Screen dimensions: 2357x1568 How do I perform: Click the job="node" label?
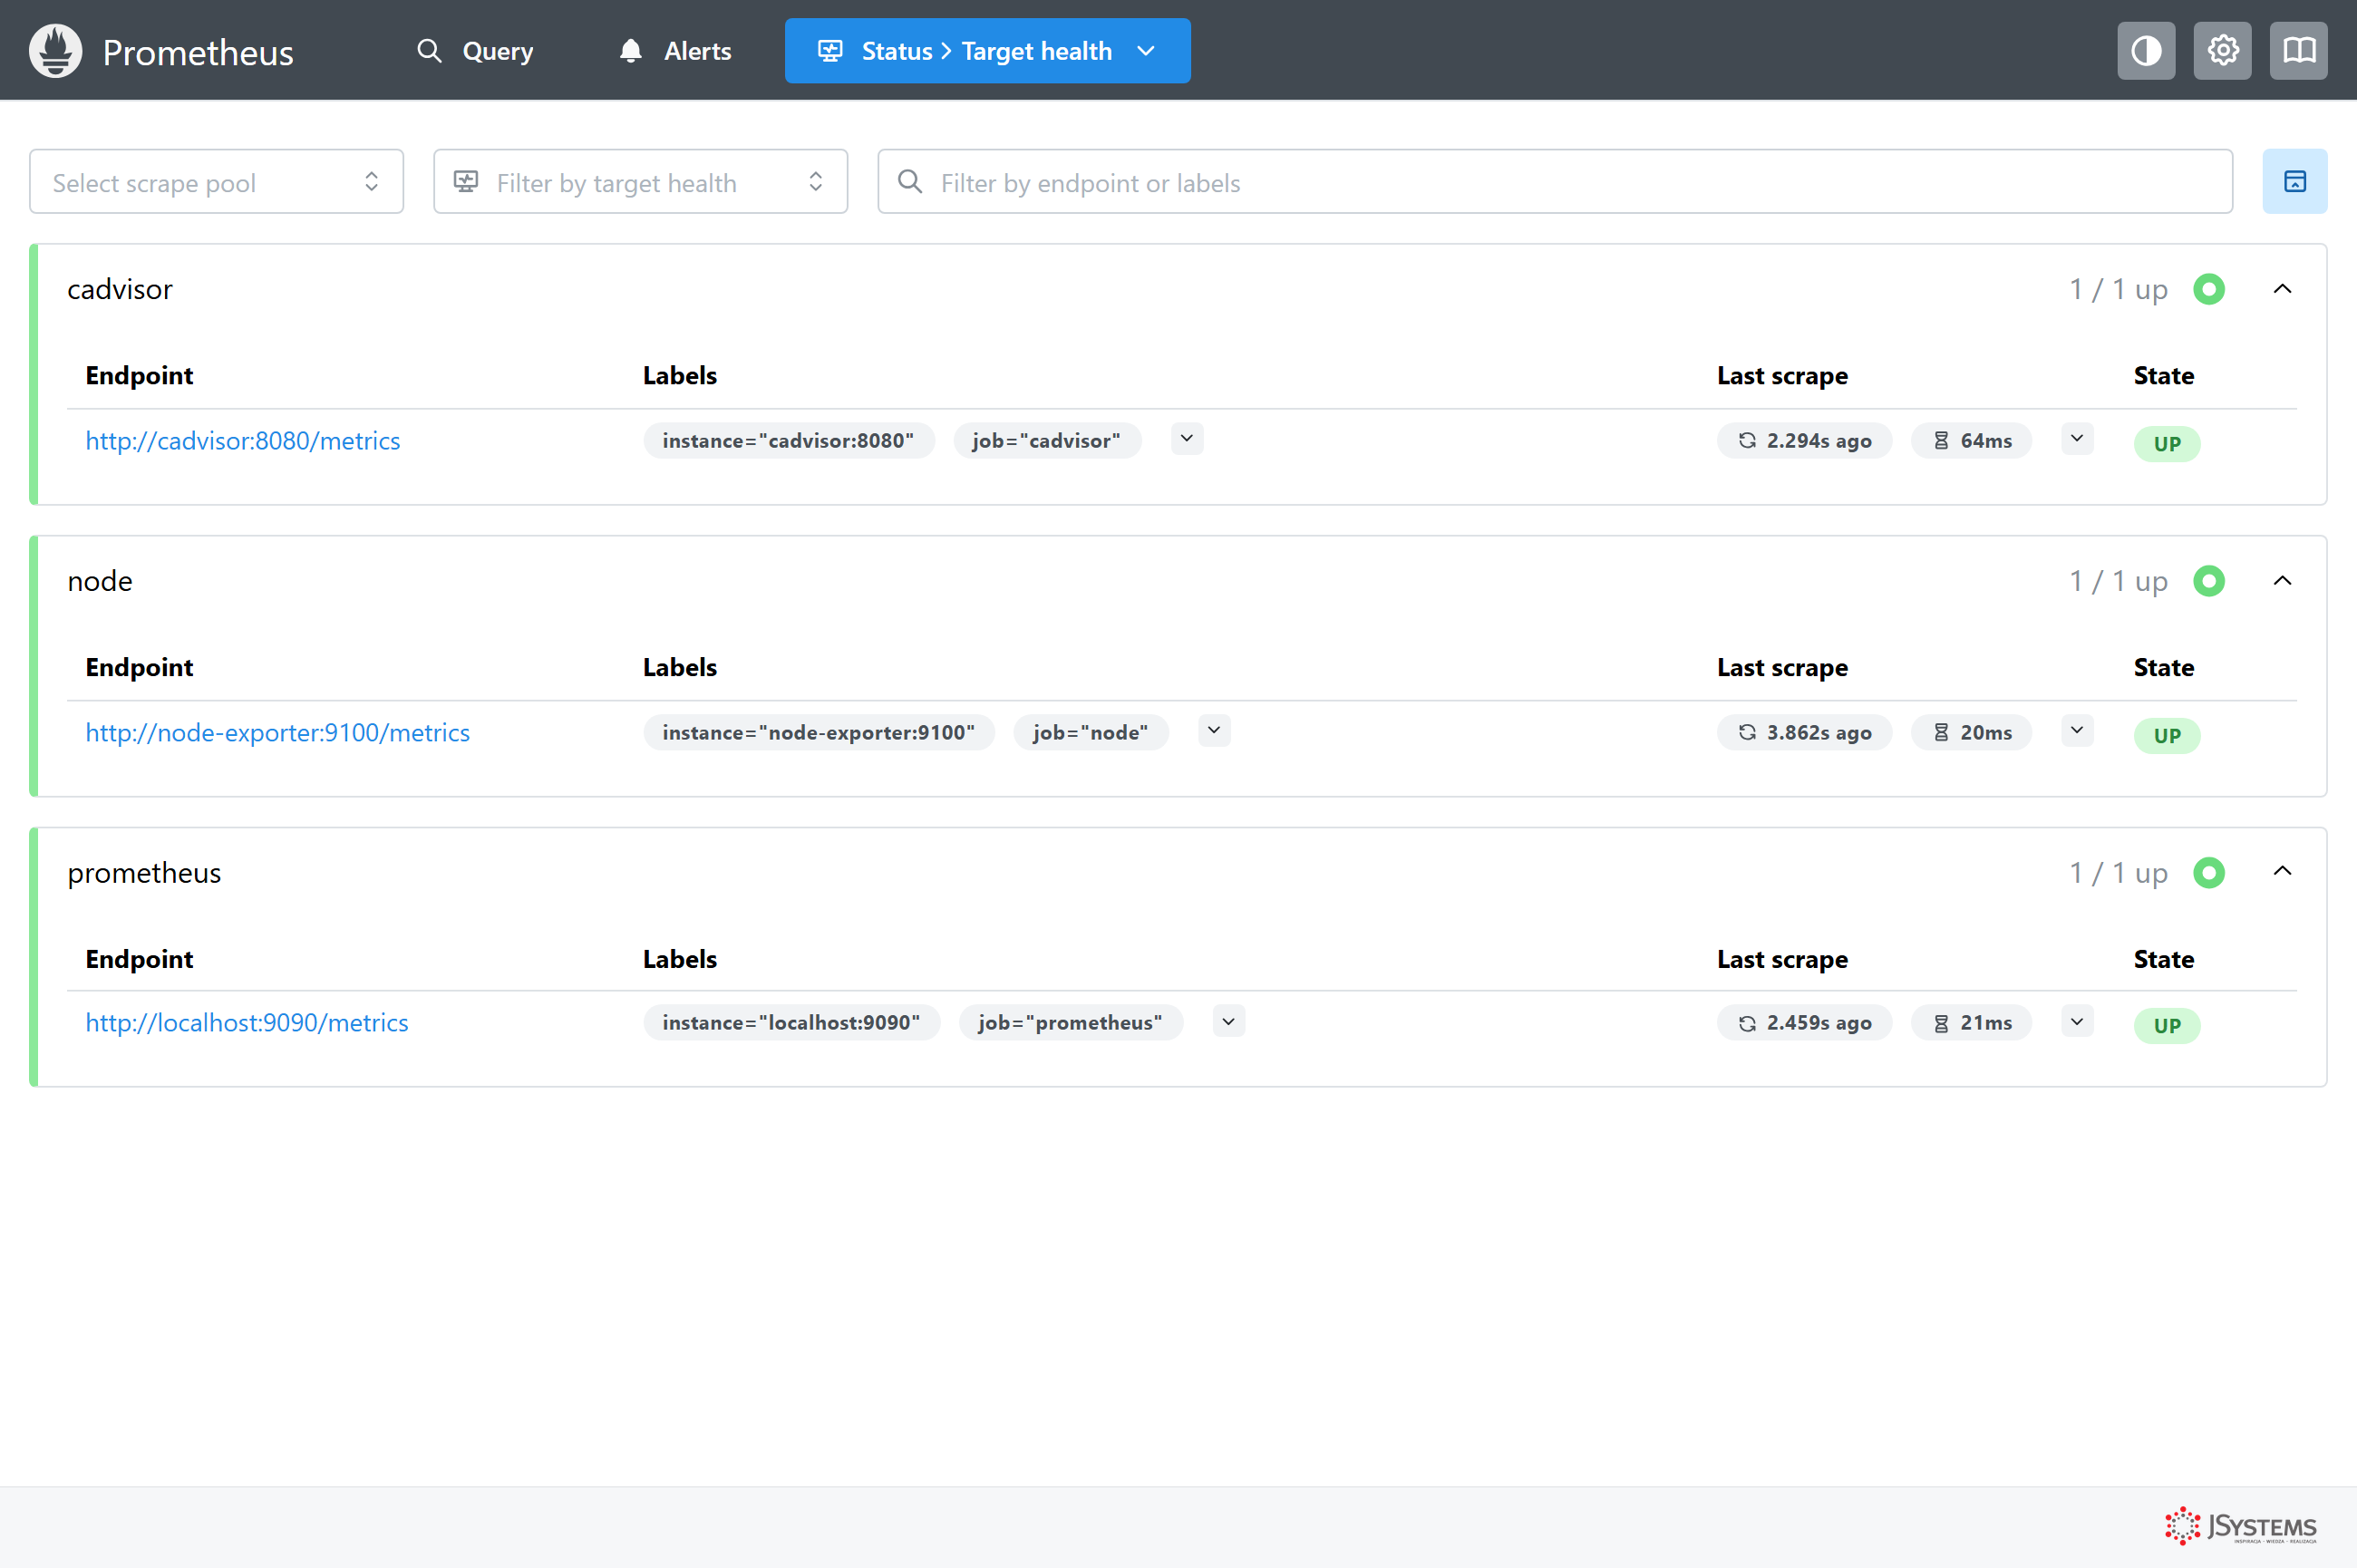coord(1090,733)
